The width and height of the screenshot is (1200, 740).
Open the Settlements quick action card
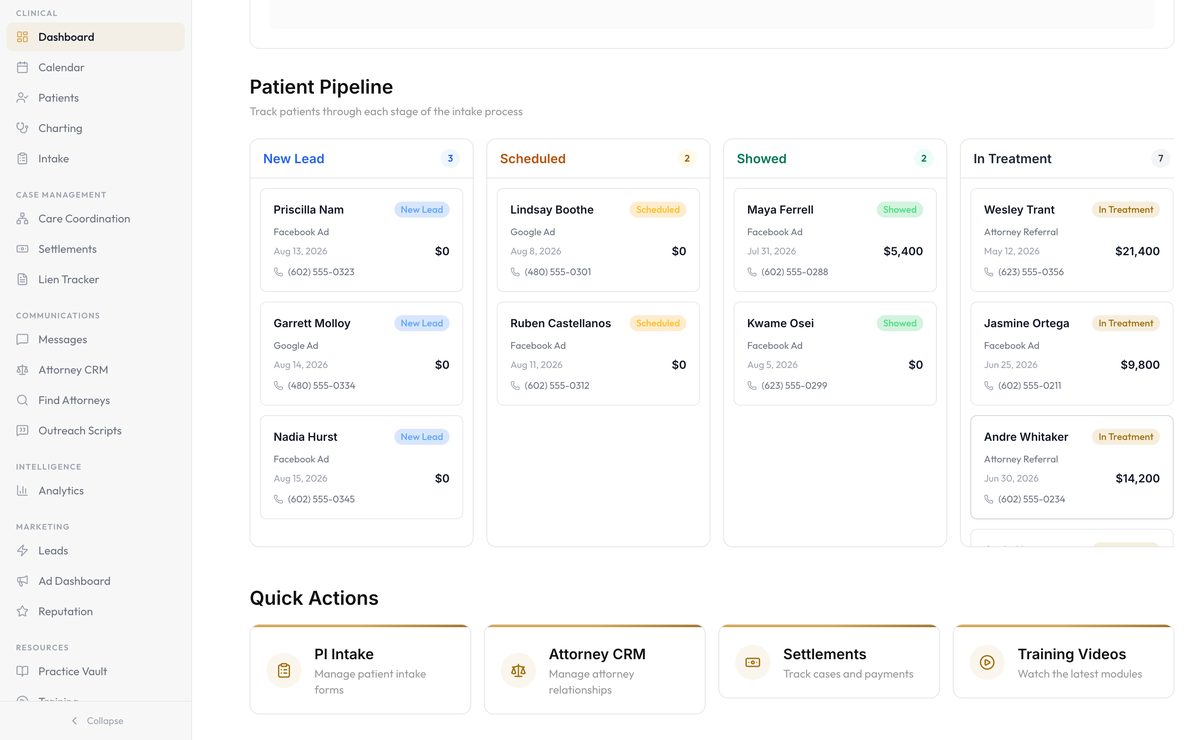click(829, 662)
